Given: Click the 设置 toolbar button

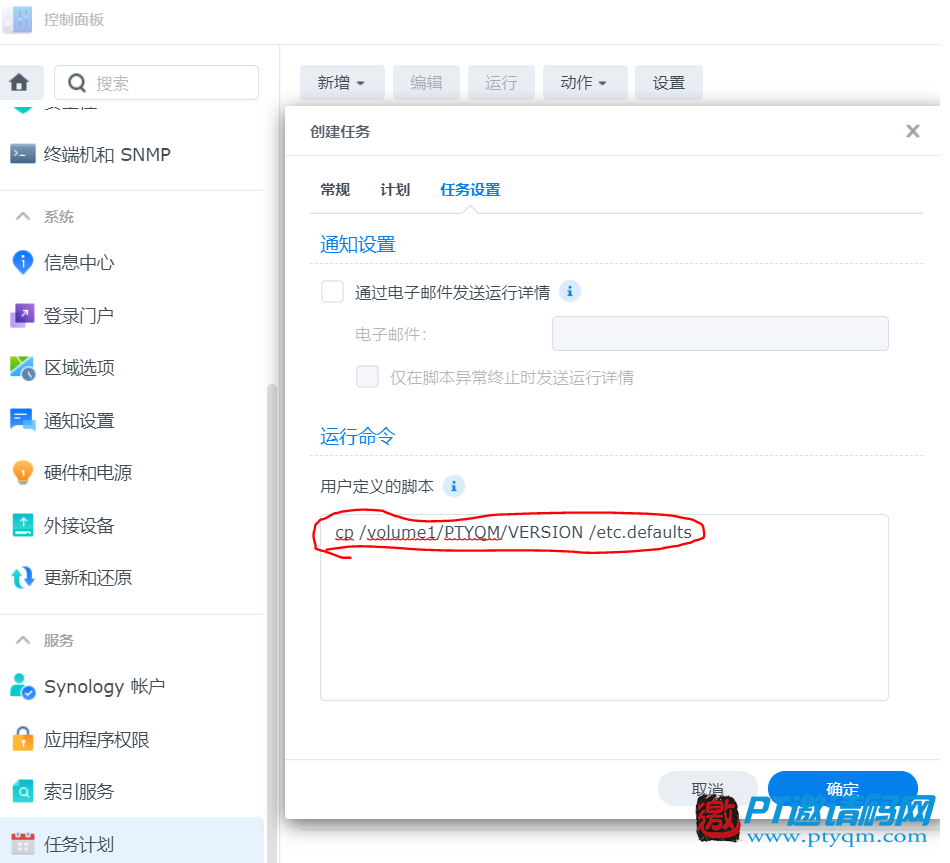Looking at the screenshot, I should click(669, 83).
